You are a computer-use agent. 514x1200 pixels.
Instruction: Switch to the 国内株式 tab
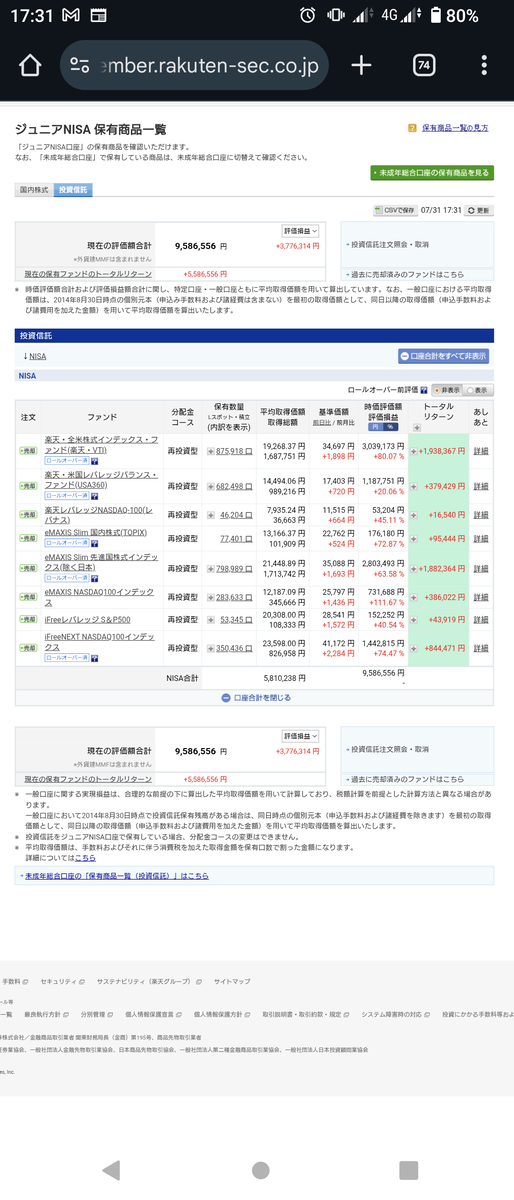click(35, 189)
